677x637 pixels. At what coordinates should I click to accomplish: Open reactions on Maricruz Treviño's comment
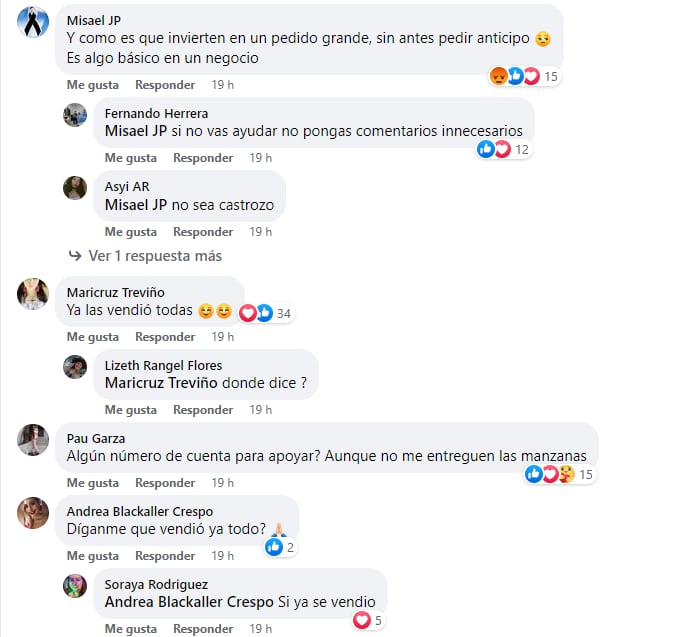pyautogui.click(x=266, y=313)
